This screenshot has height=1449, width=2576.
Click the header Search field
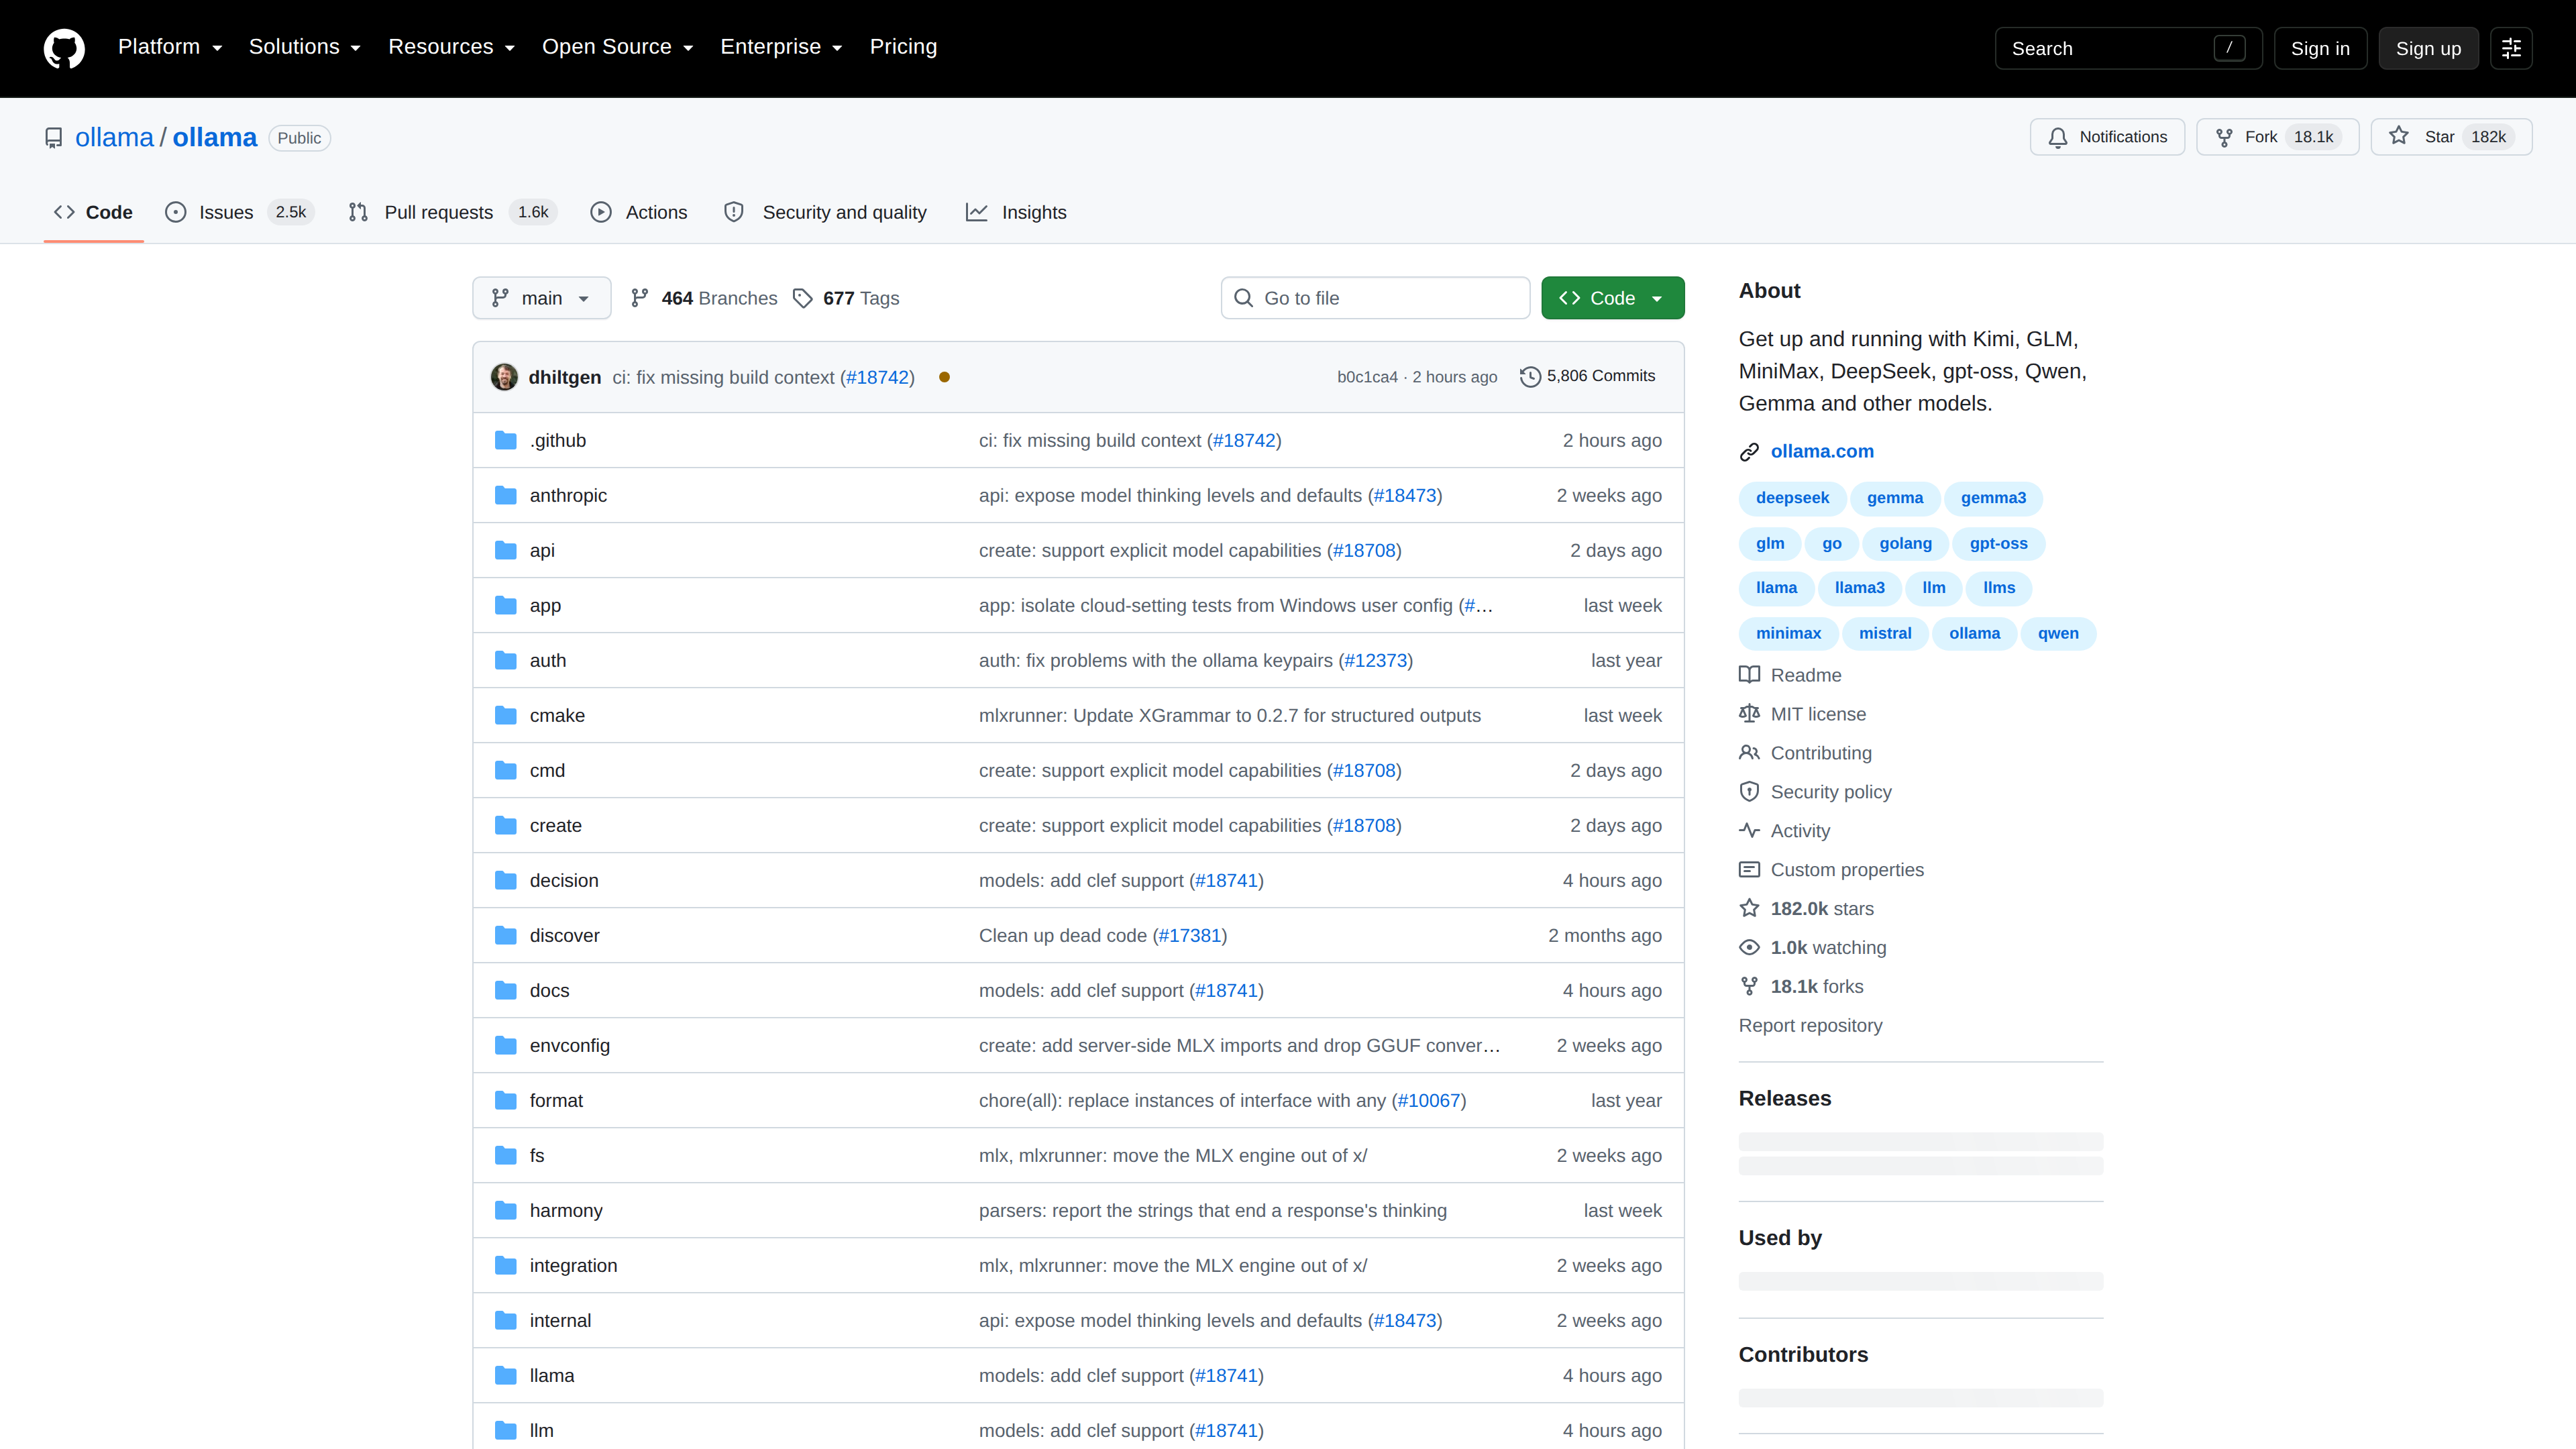[x=2128, y=48]
